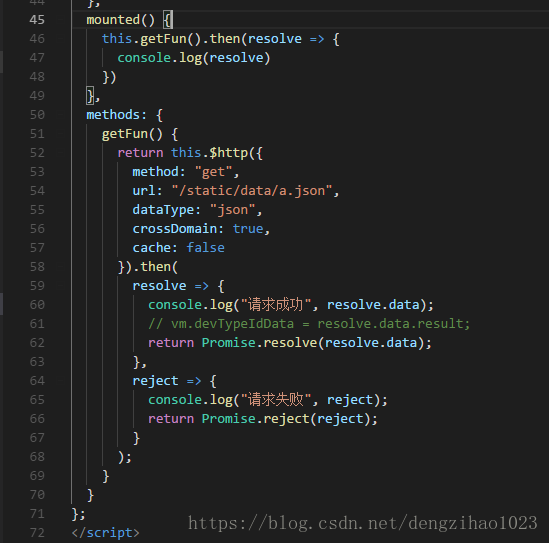This screenshot has width=549, height=543.
Task: Click 'then' on line 58
Action: (155, 267)
